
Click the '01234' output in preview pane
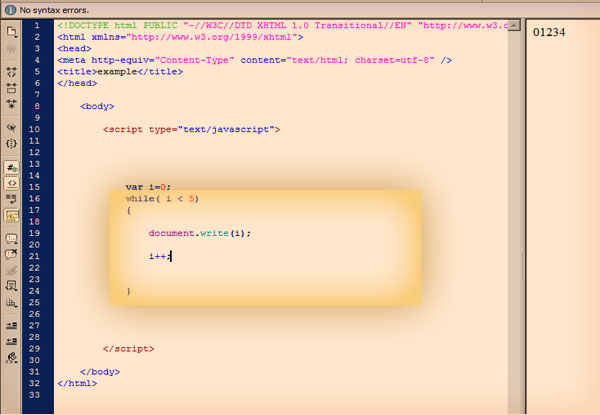(x=549, y=32)
